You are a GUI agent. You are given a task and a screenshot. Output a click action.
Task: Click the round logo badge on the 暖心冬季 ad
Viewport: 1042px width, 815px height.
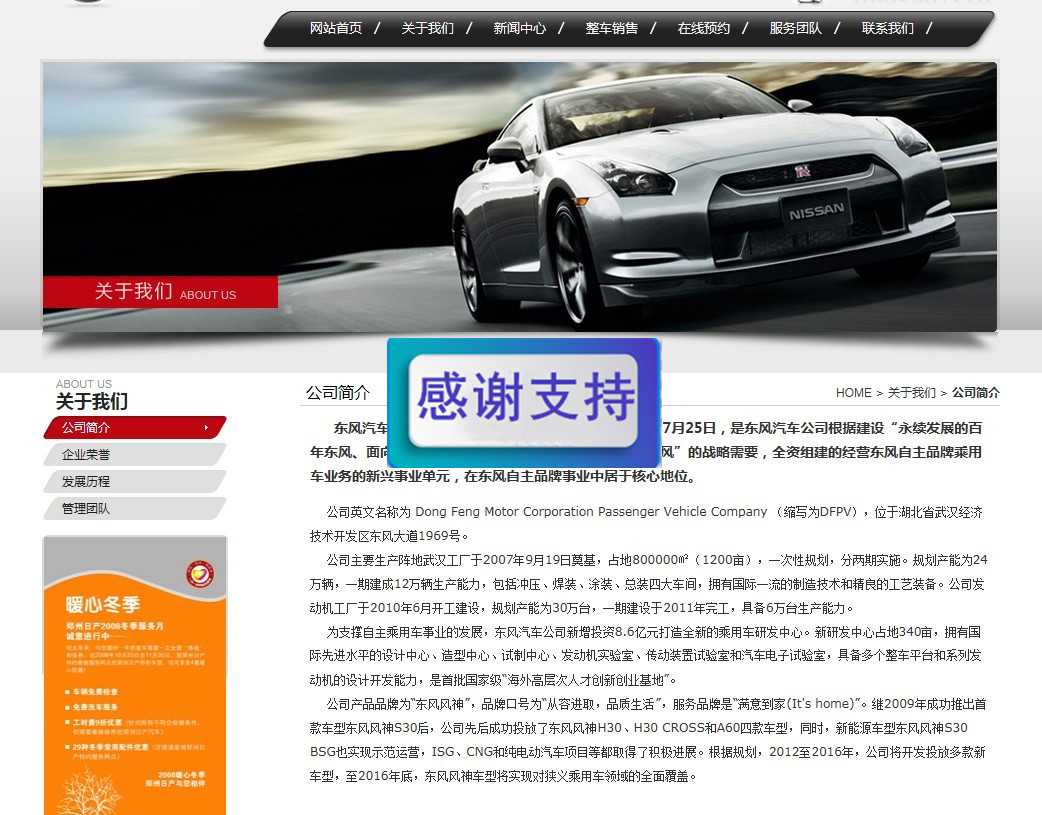[200, 574]
